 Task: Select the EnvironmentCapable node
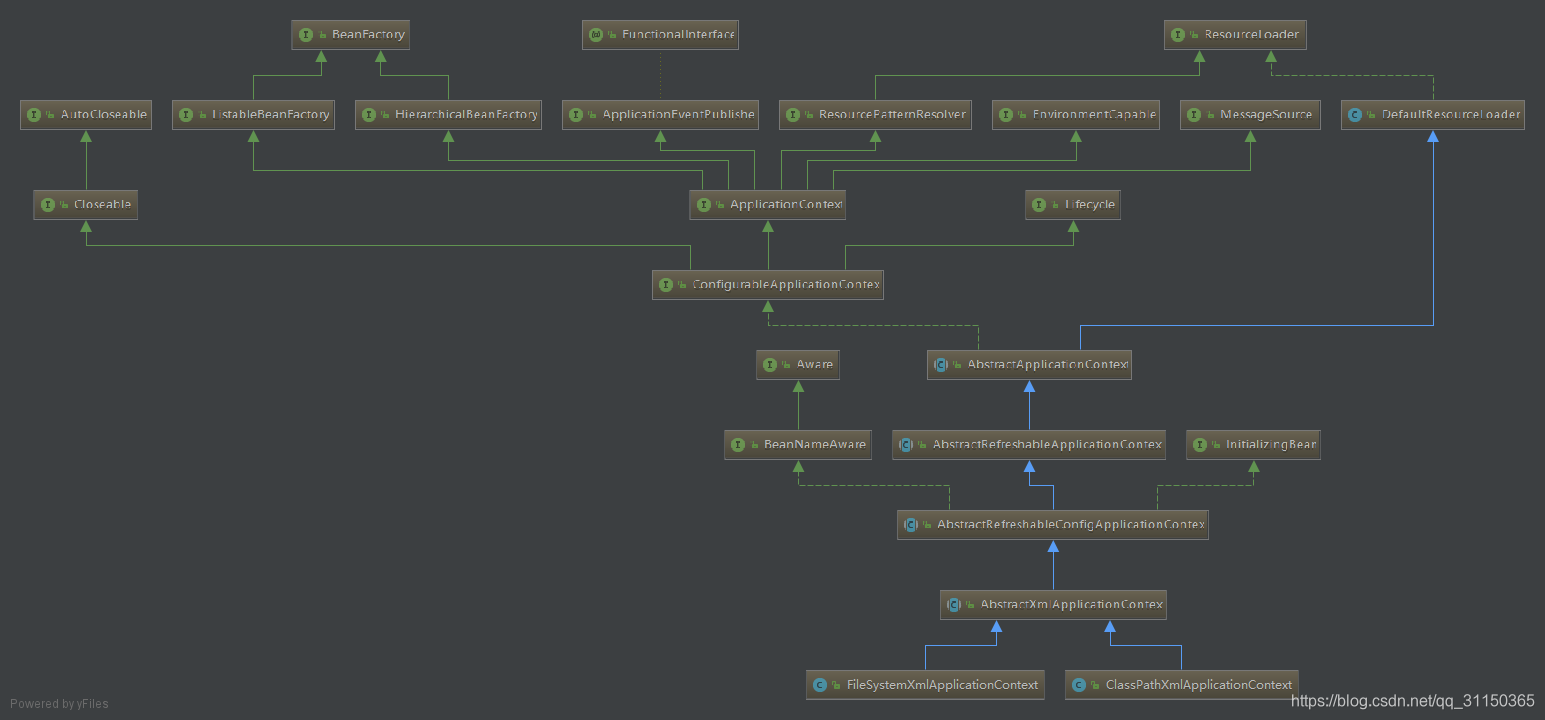coord(1075,115)
